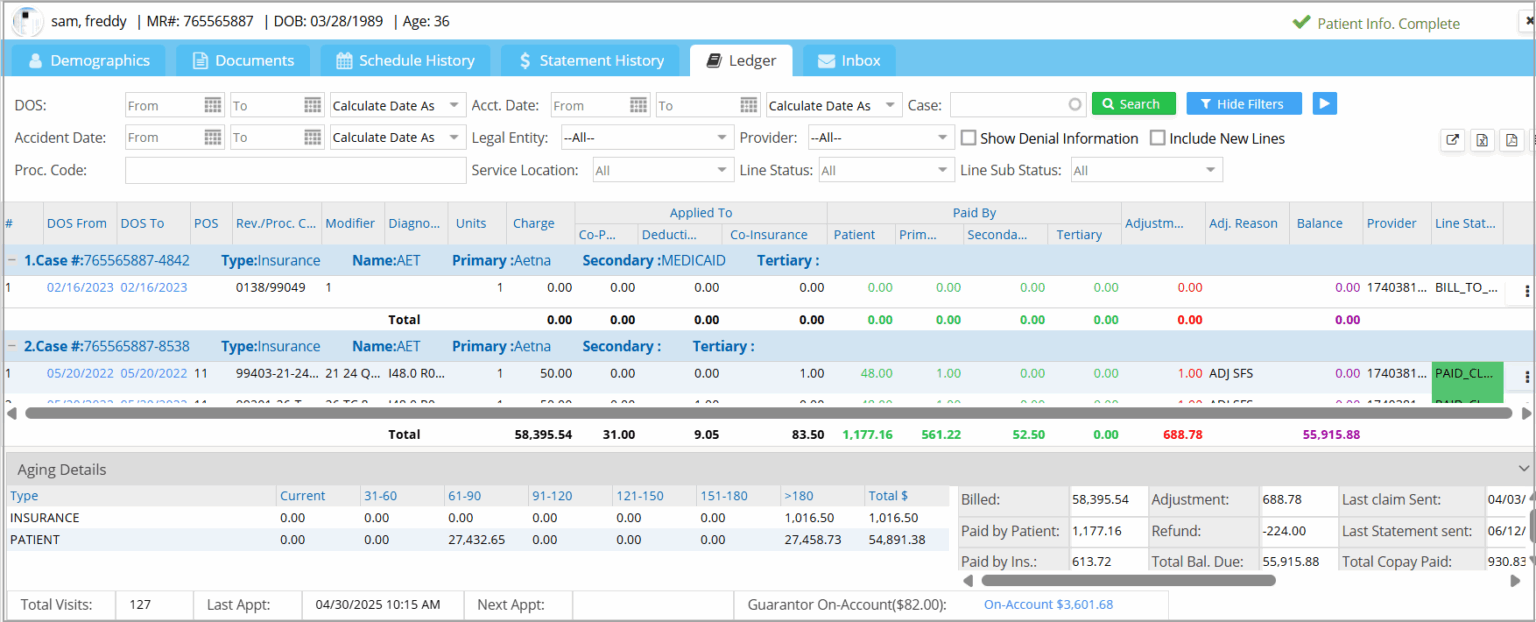This screenshot has width=1536, height=622.
Task: Check the Include New Lines option
Action: 1158,138
